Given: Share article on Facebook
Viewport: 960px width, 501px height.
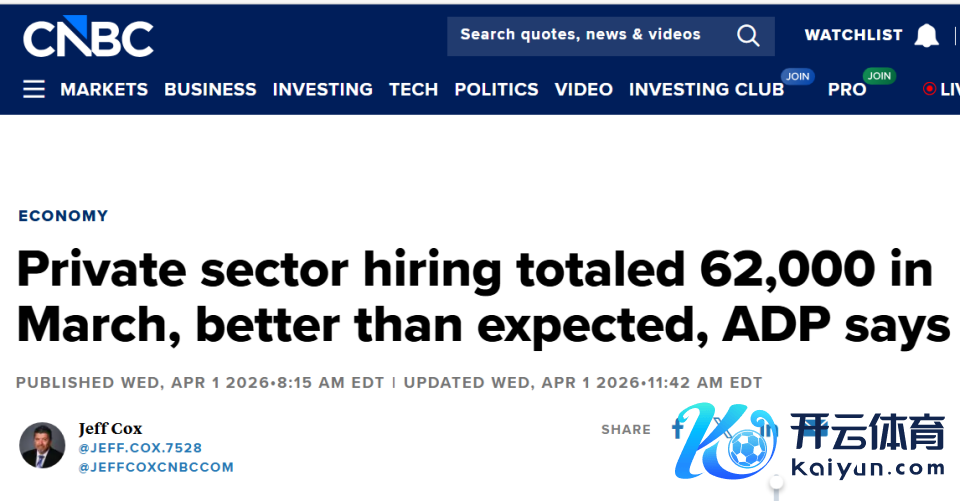Looking at the screenshot, I should (x=678, y=429).
